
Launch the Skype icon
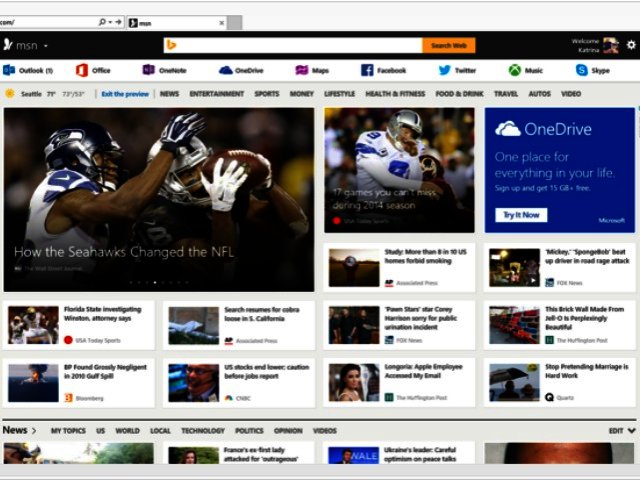pos(581,70)
